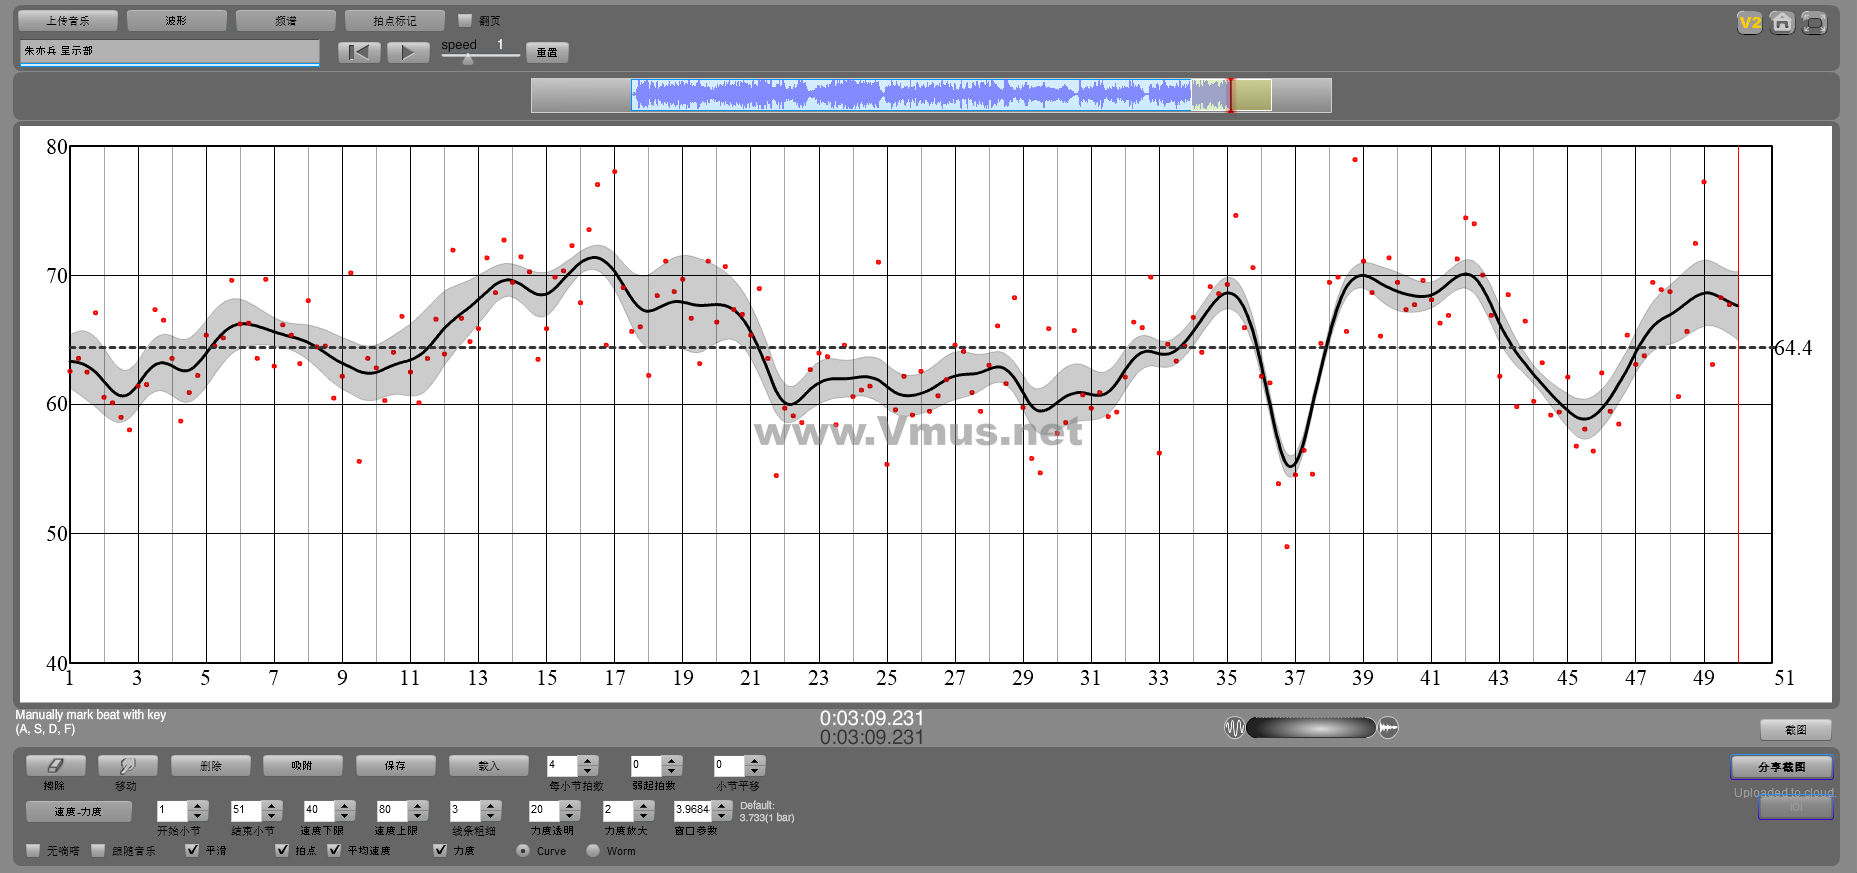Click the 保存 save button
This screenshot has width=1857, height=873.
(x=395, y=766)
